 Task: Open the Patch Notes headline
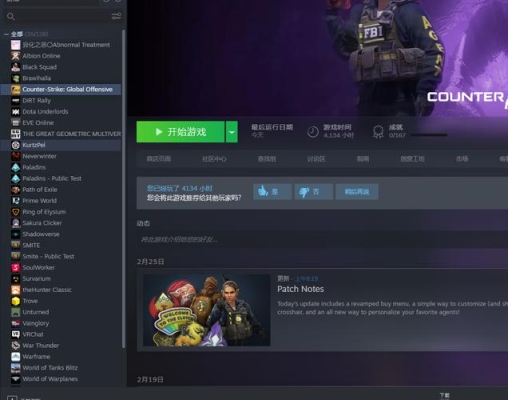point(301,289)
